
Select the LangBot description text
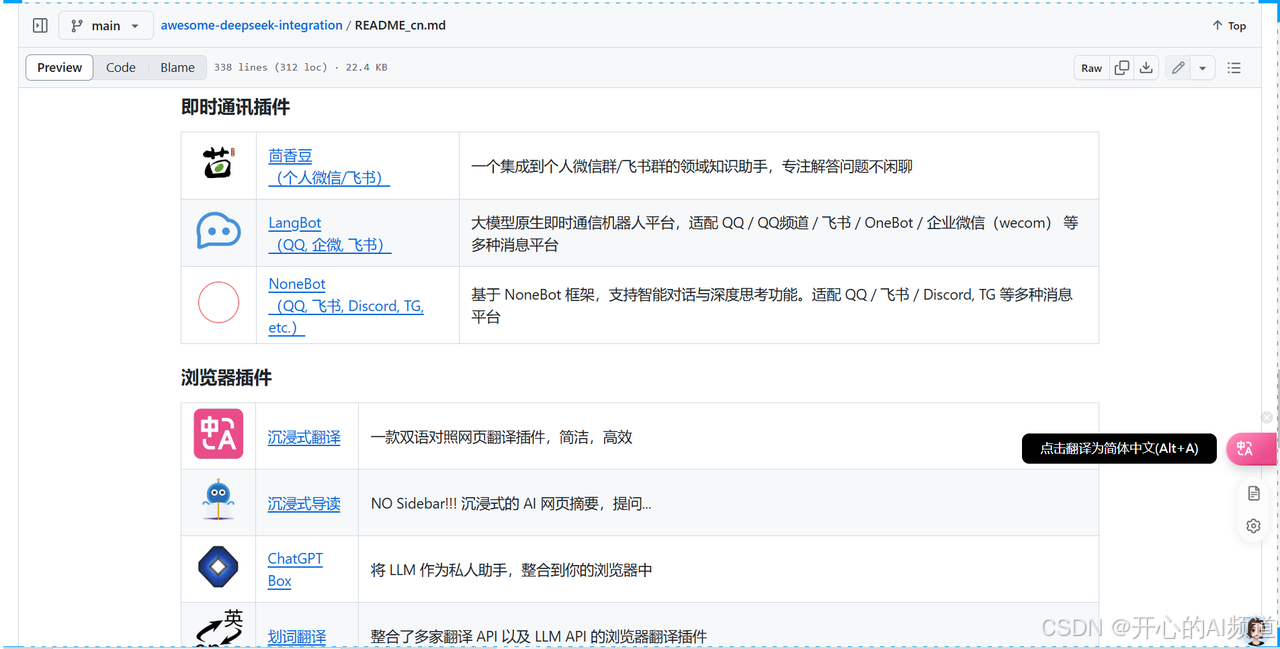coord(775,234)
